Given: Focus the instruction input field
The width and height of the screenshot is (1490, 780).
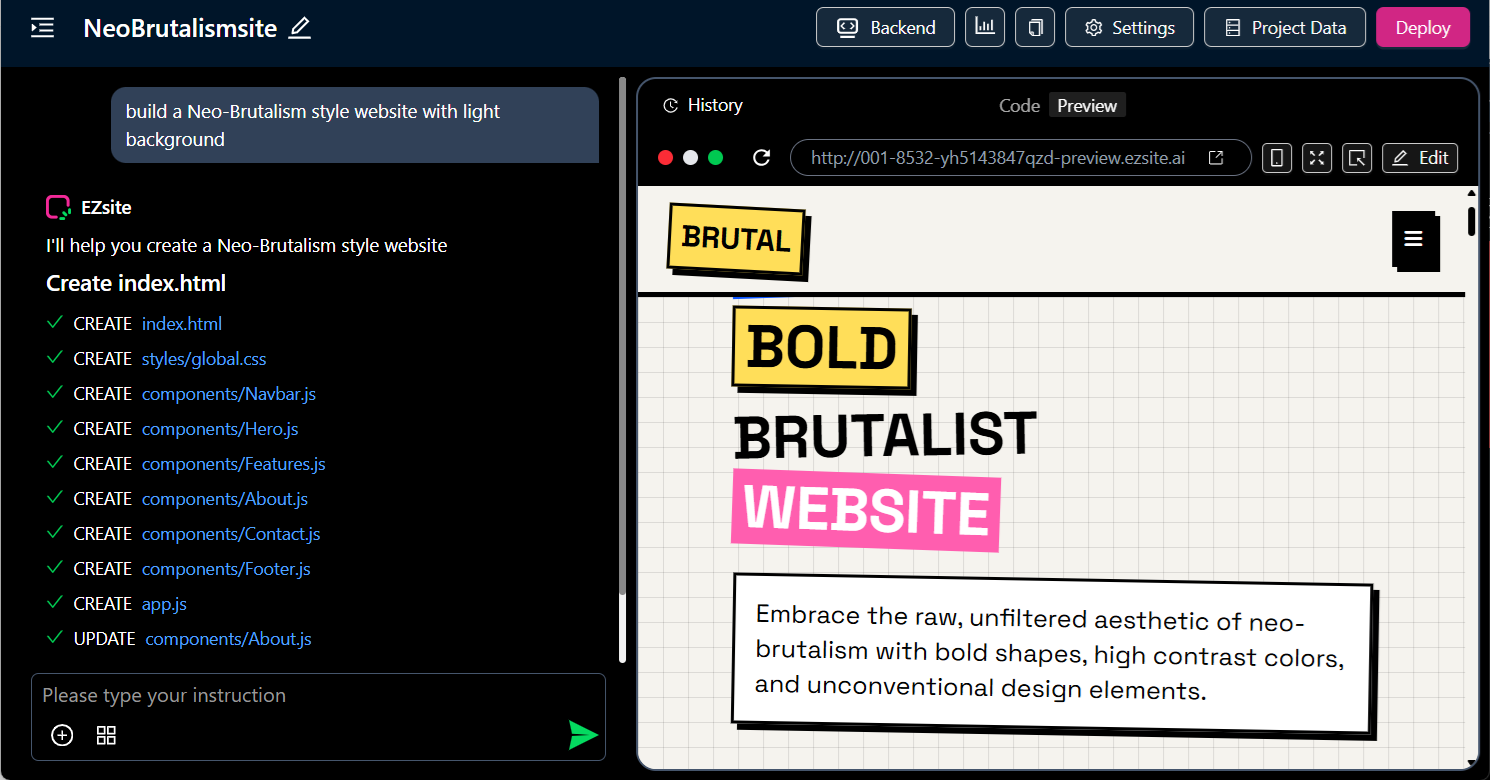Looking at the screenshot, I should click(x=318, y=696).
